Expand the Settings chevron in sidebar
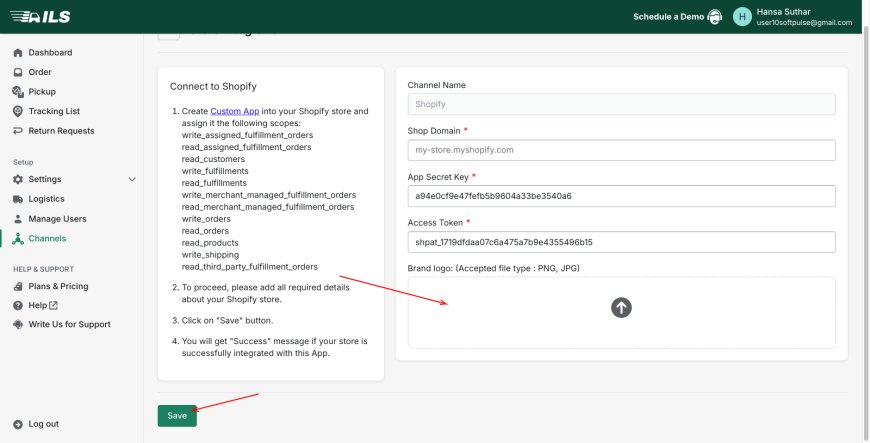 (132, 179)
